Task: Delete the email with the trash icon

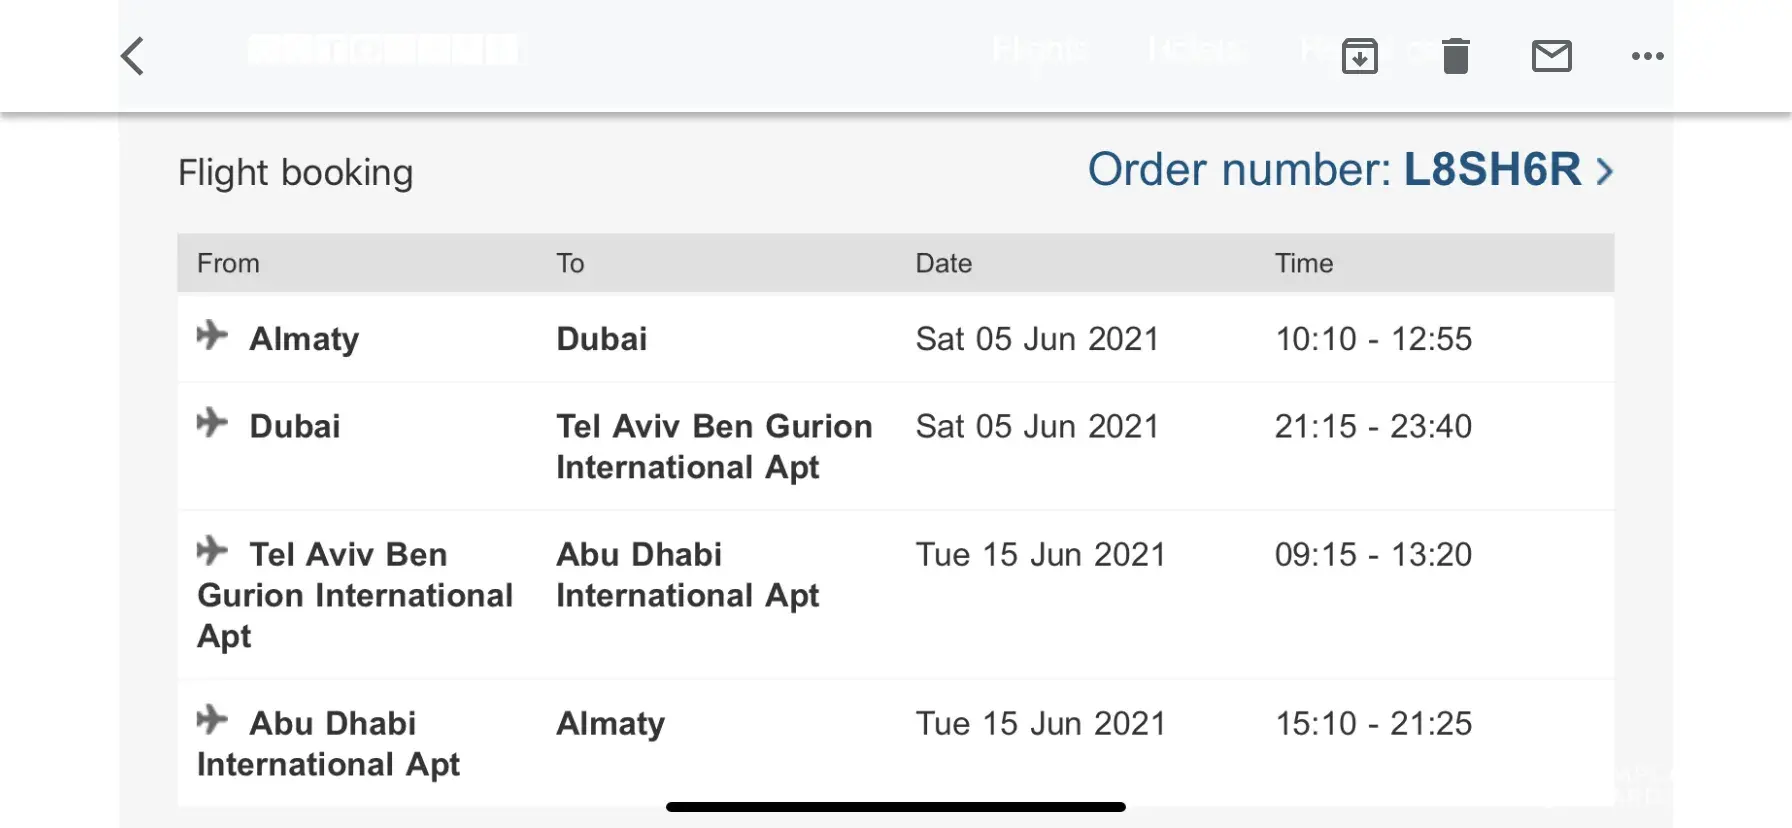Action: click(x=1455, y=56)
